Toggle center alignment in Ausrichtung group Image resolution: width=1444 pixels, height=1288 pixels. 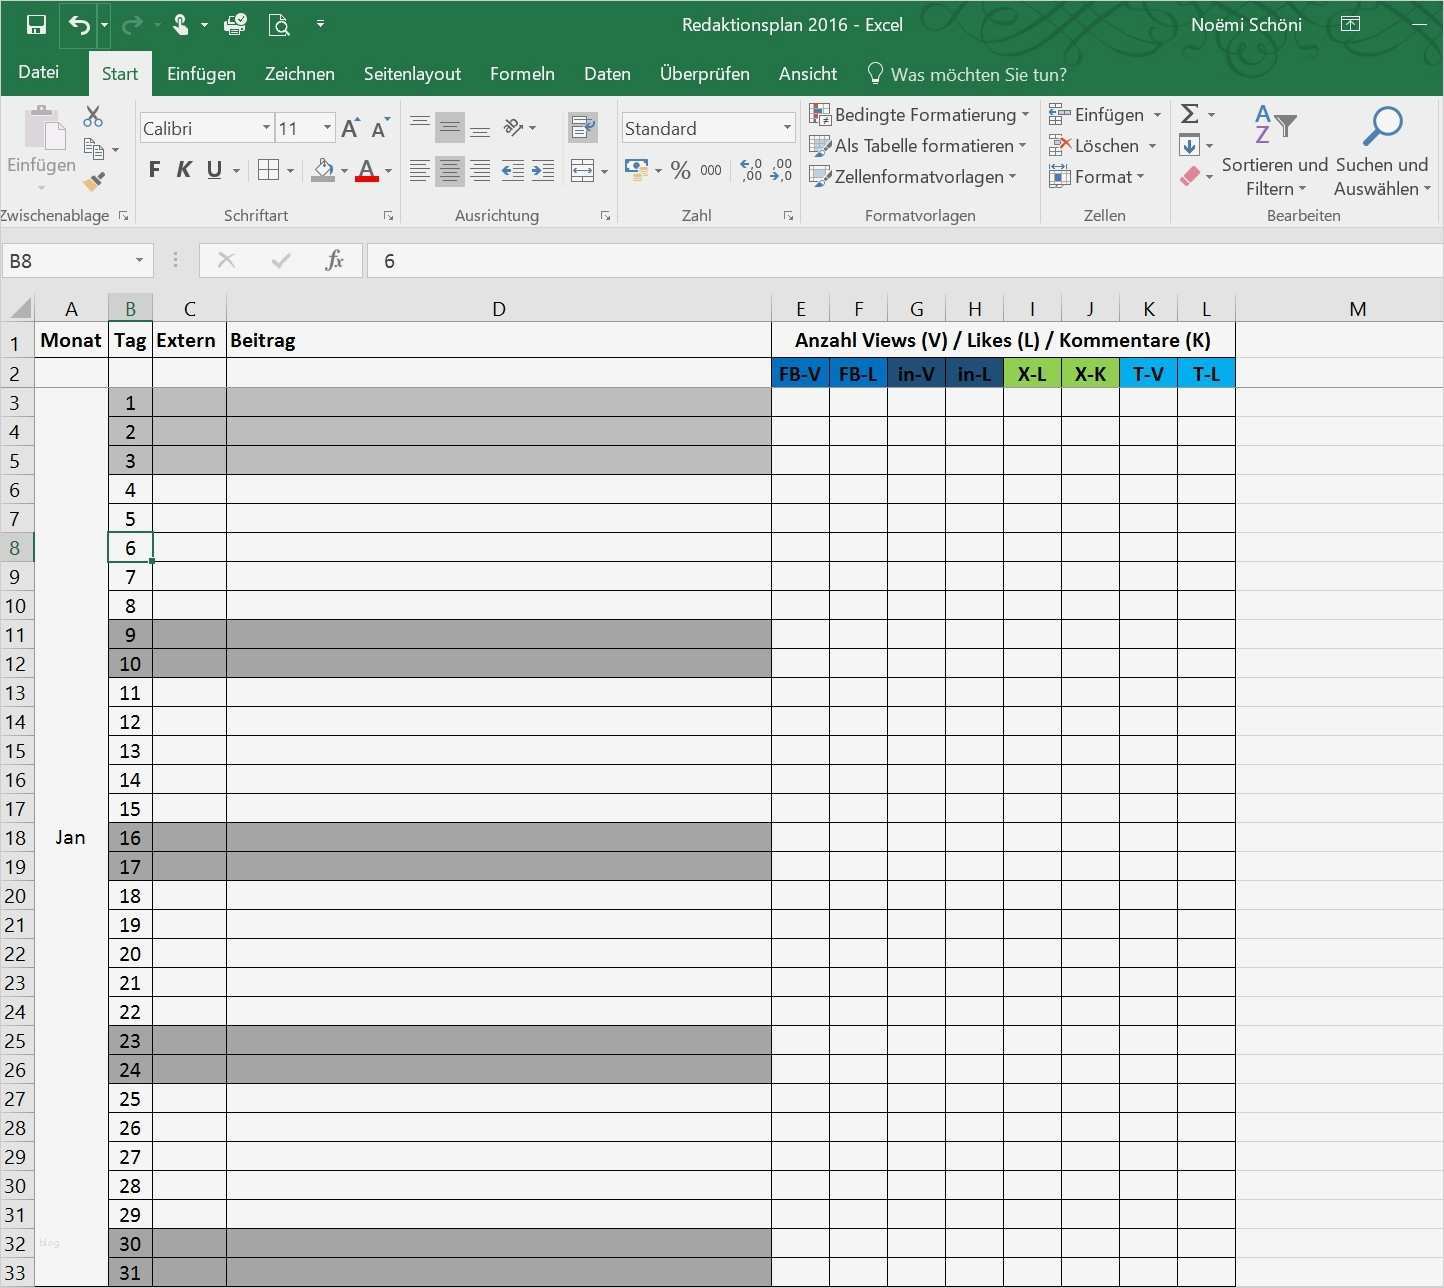coord(449,170)
